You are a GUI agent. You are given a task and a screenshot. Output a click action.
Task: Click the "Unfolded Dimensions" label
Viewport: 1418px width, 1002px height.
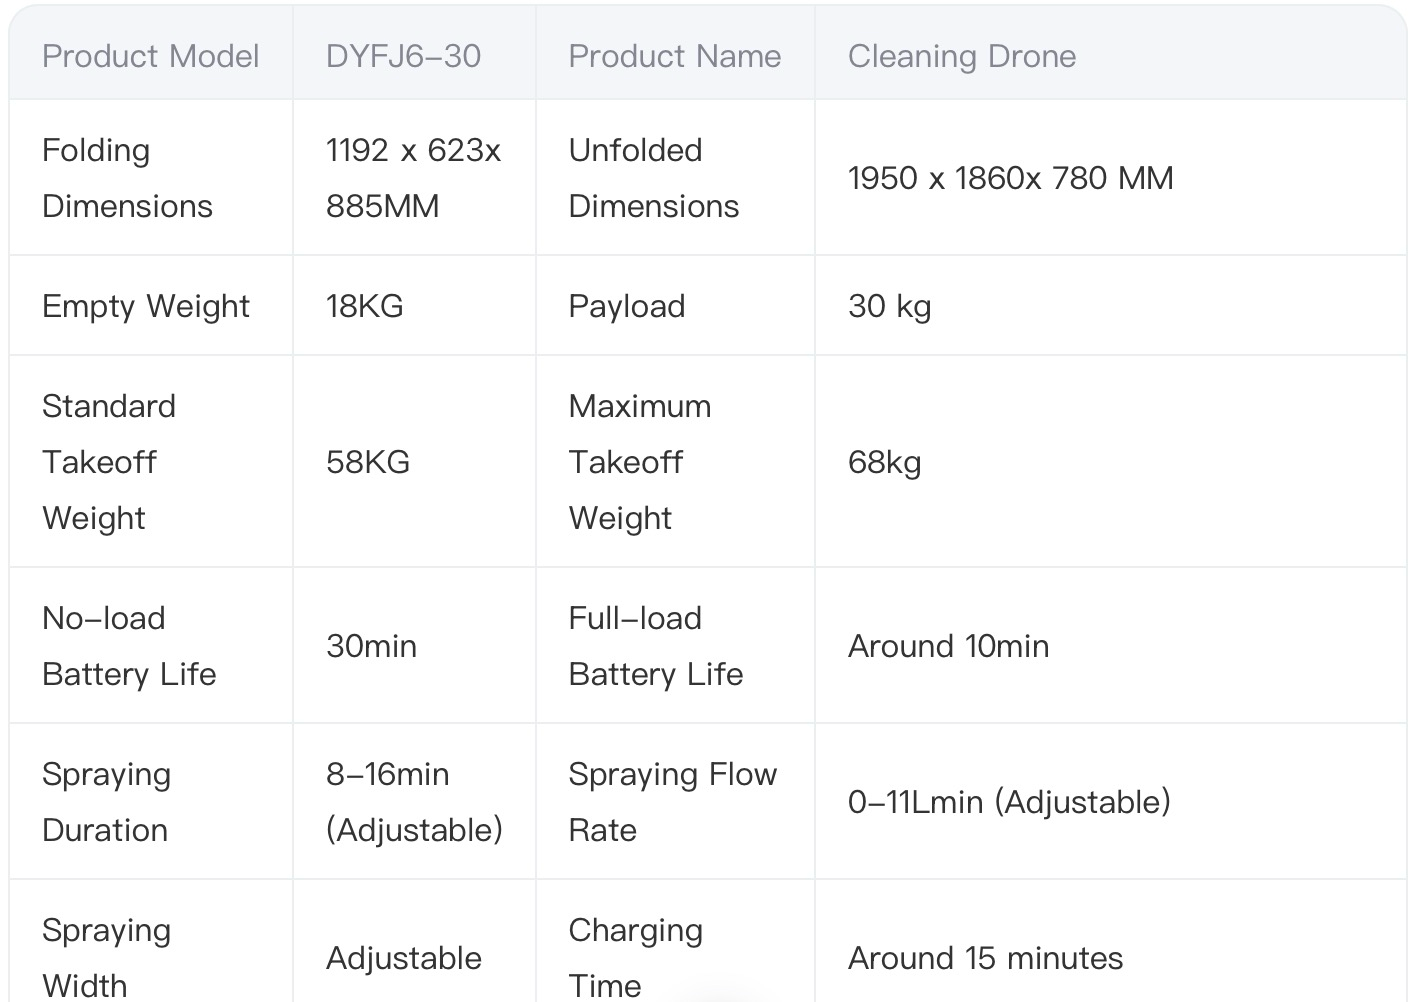pyautogui.click(x=653, y=178)
